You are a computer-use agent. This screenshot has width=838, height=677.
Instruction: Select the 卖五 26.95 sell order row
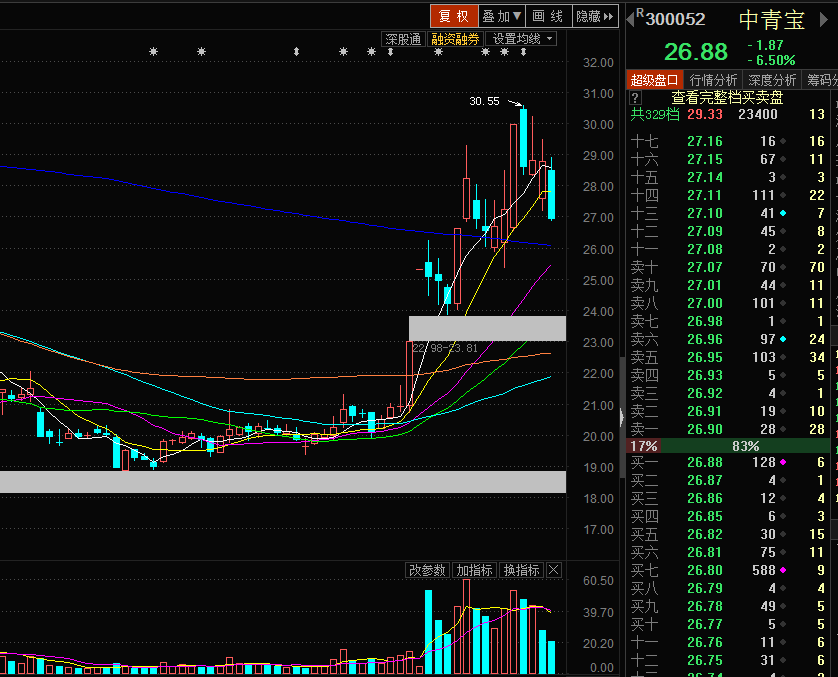click(728, 357)
